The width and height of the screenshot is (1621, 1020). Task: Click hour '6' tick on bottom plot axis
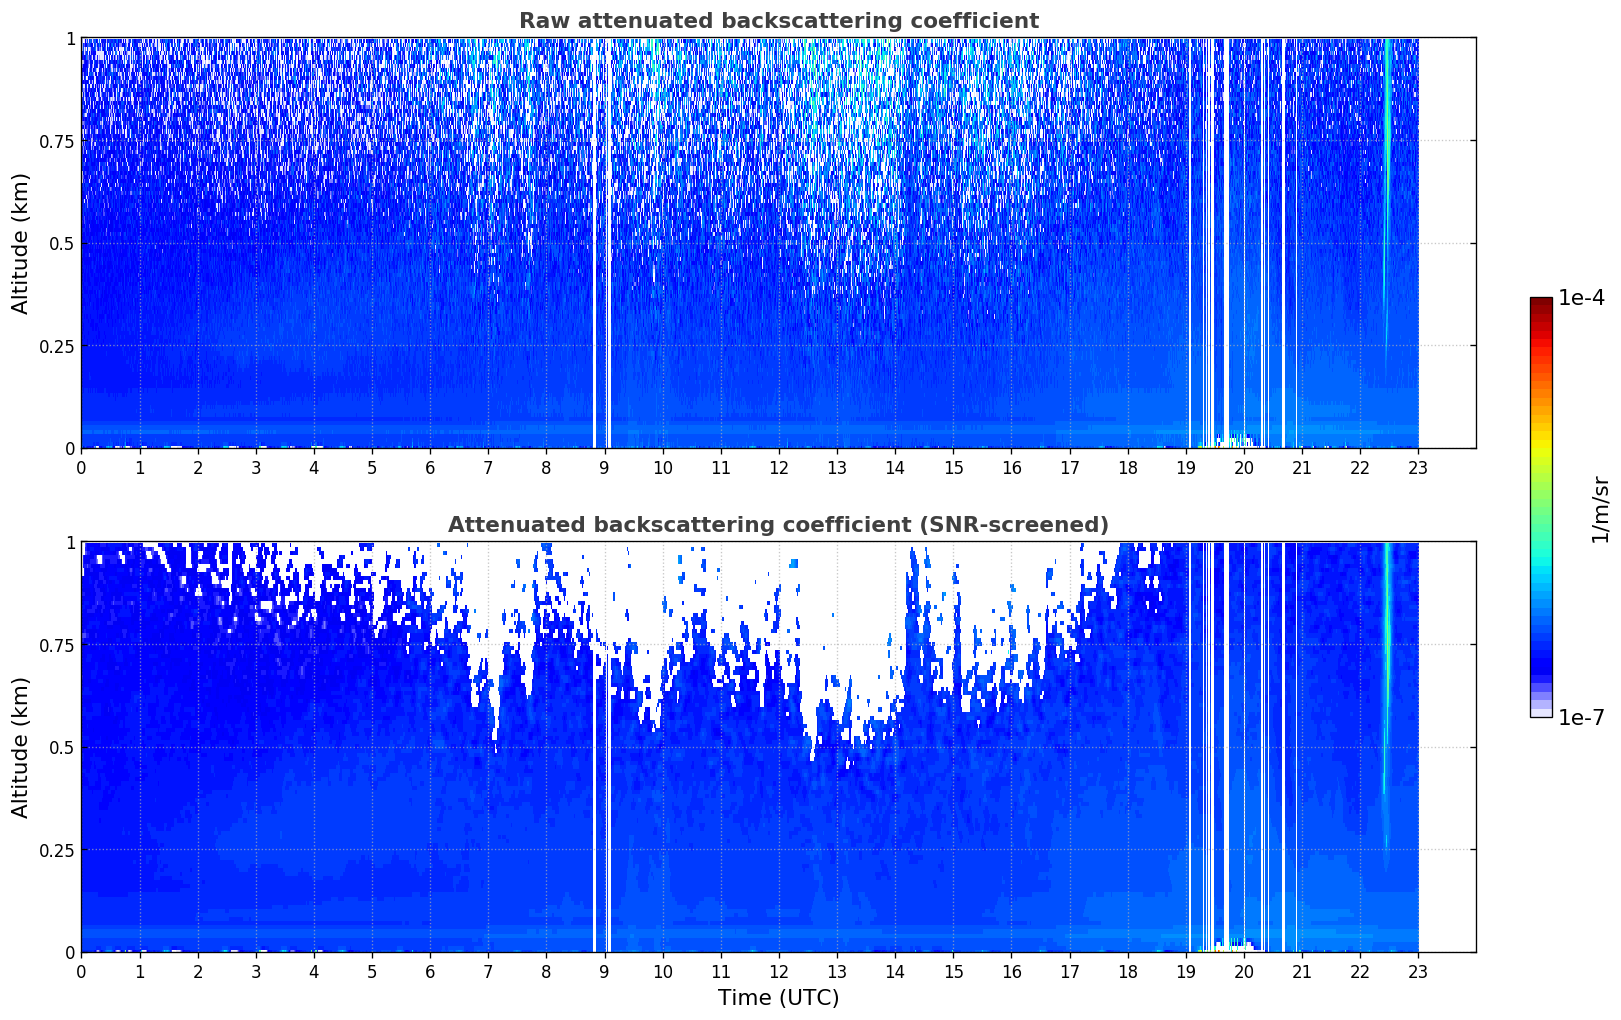(430, 972)
